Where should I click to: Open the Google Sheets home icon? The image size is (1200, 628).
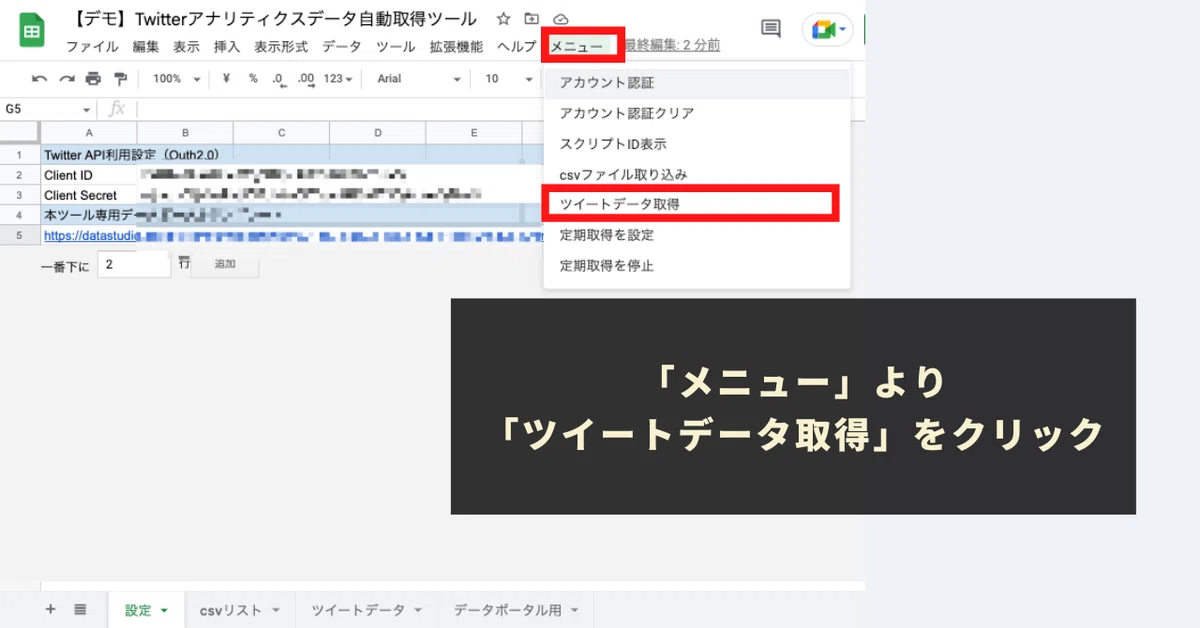tap(32, 30)
